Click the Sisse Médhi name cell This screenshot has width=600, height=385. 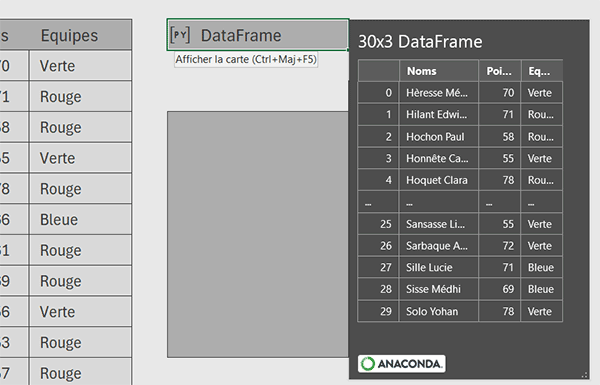[x=439, y=289]
